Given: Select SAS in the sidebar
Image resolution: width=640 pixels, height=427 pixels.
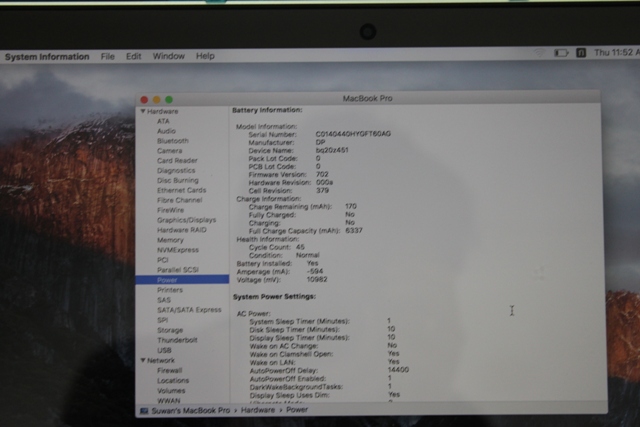Looking at the screenshot, I should point(164,300).
